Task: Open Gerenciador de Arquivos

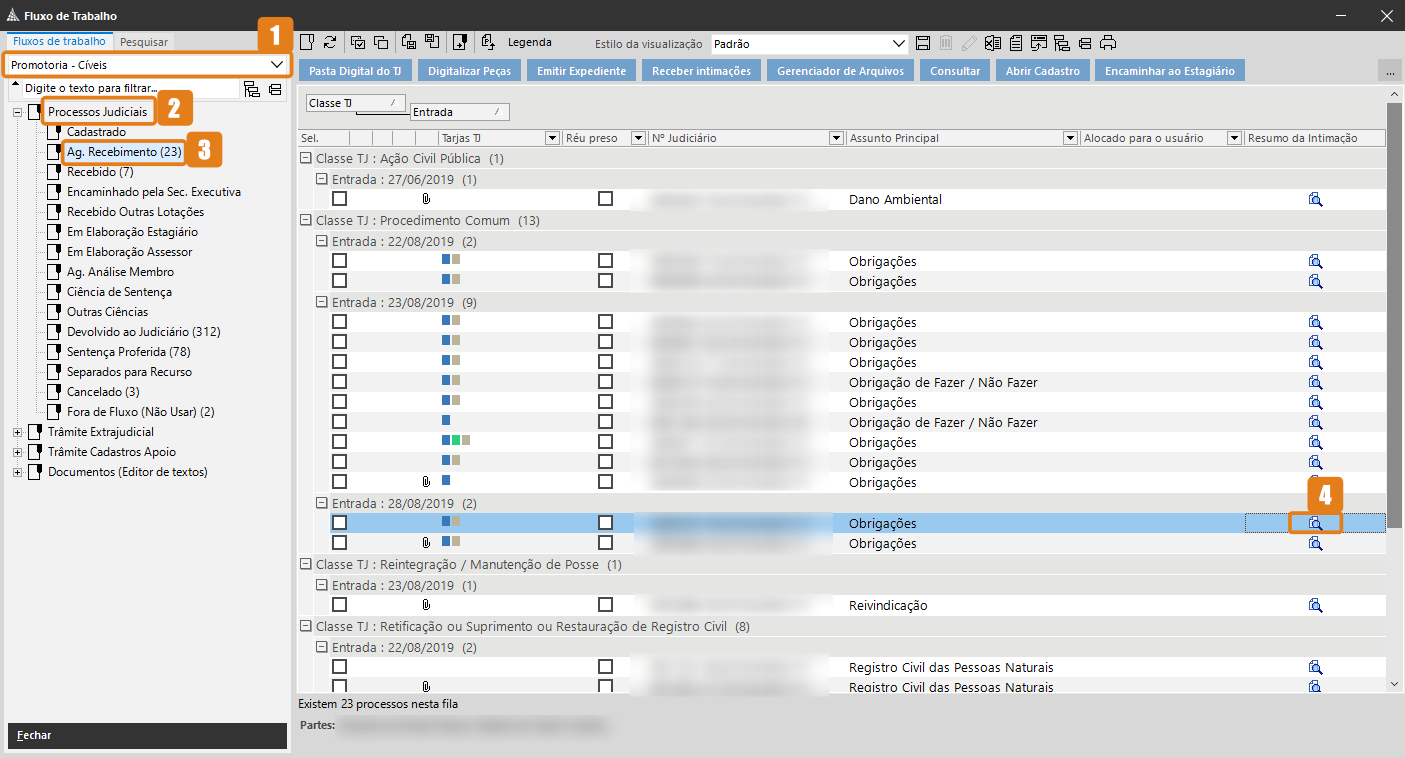Action: pos(840,71)
